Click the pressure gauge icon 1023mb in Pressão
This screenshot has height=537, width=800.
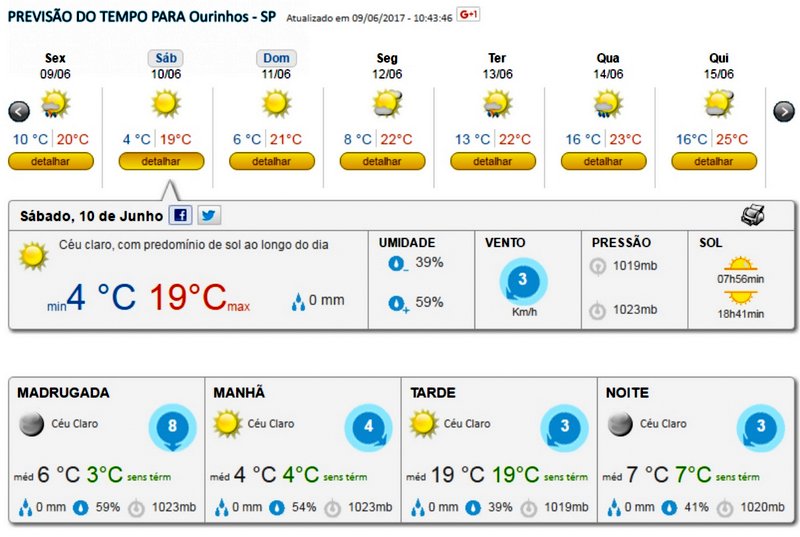tap(597, 310)
